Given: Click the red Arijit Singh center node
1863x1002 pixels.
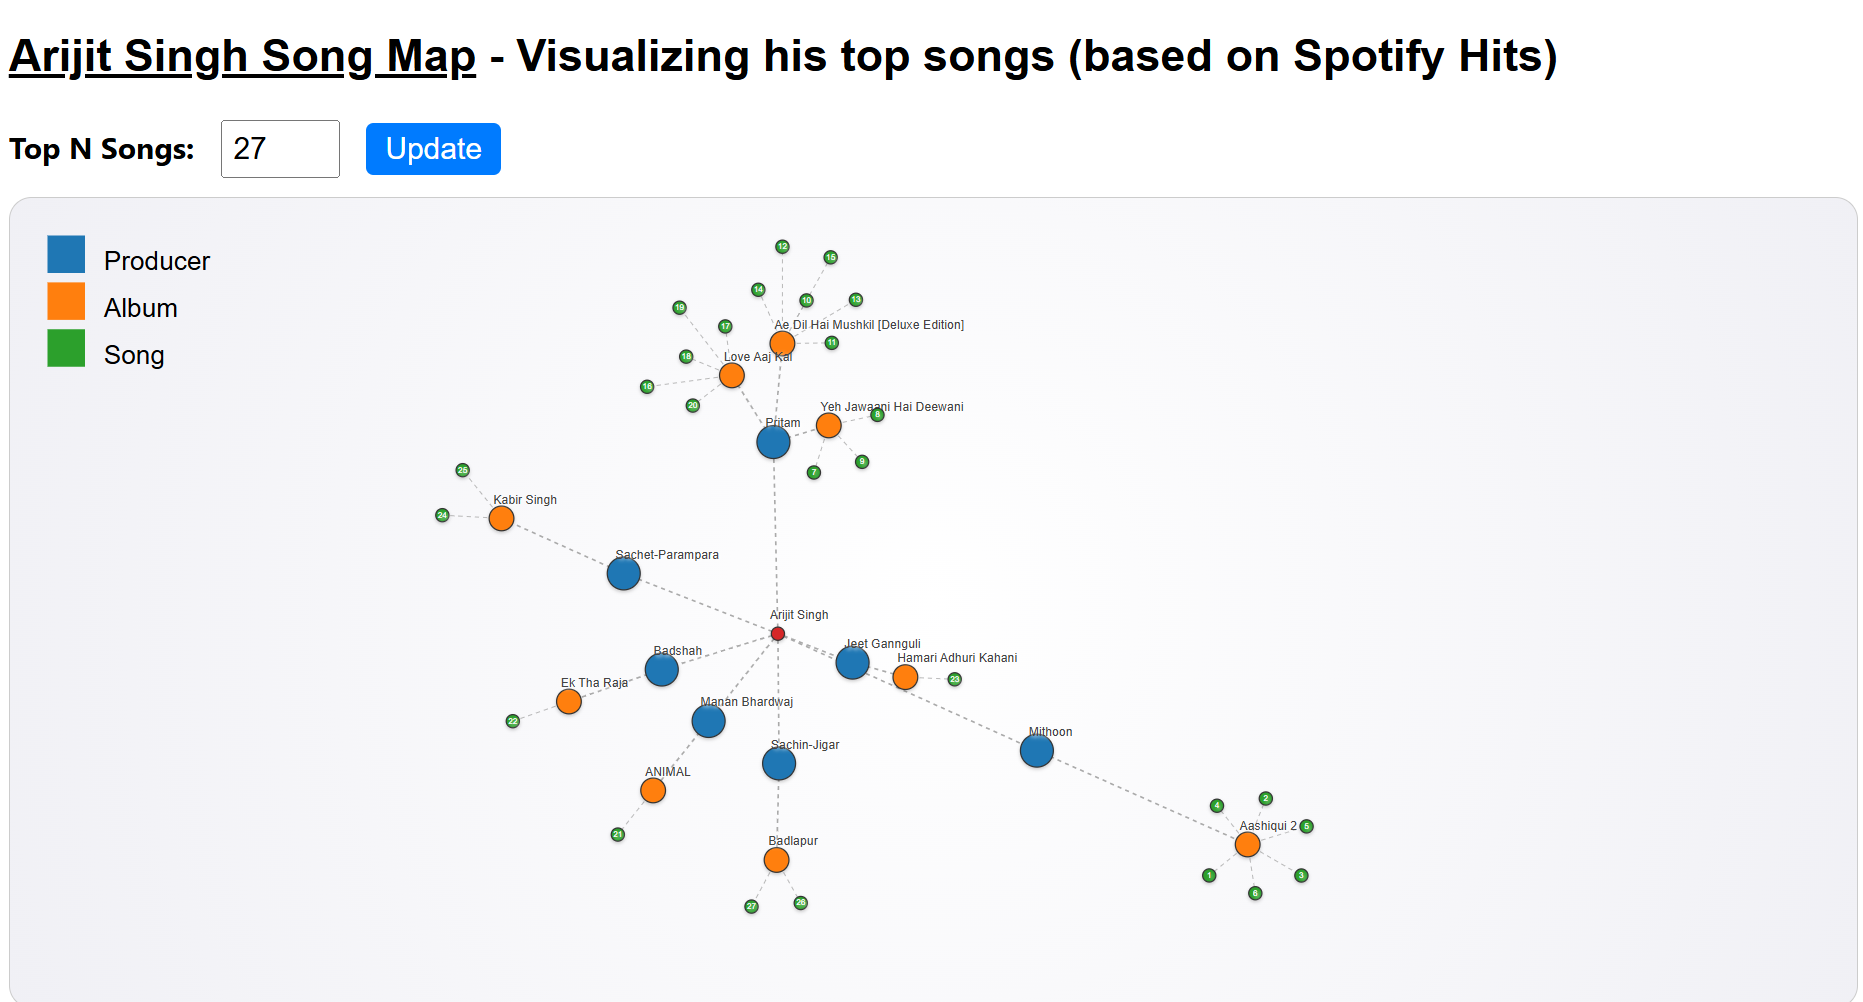Looking at the screenshot, I should tap(778, 634).
